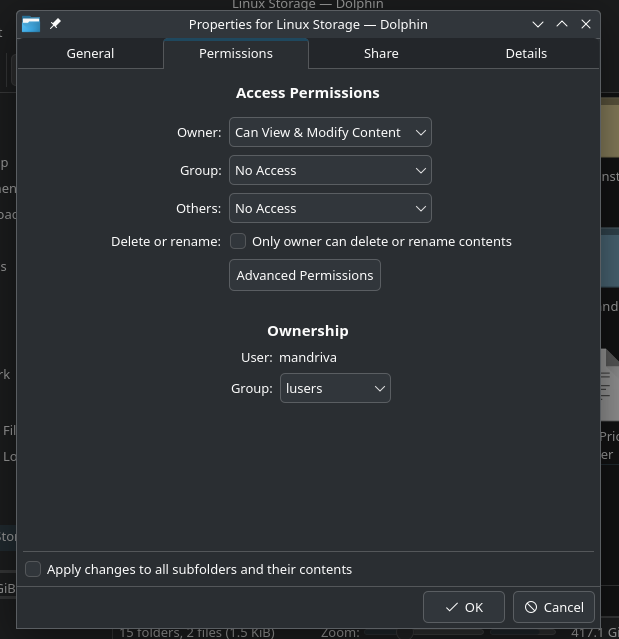619x639 pixels.
Task: Select the Permissions tab
Action: click(x=236, y=54)
